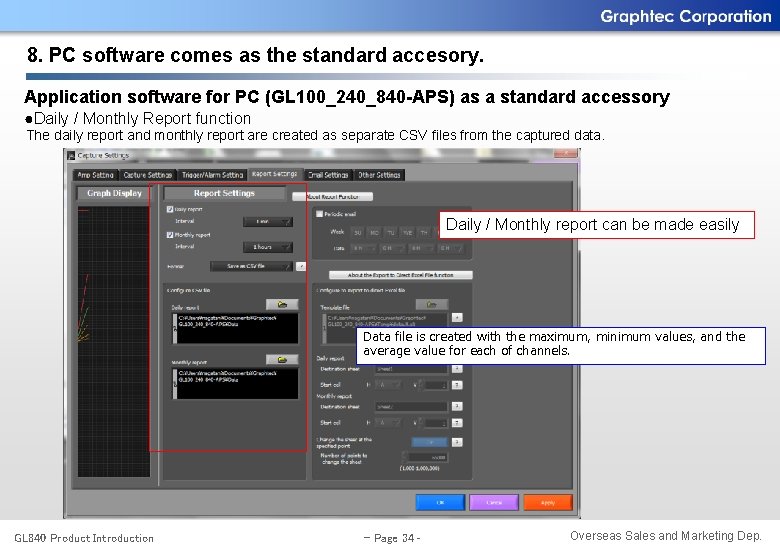The width and height of the screenshot is (780, 551).
Task: Confirm with the blue OK button
Action: coord(440,502)
